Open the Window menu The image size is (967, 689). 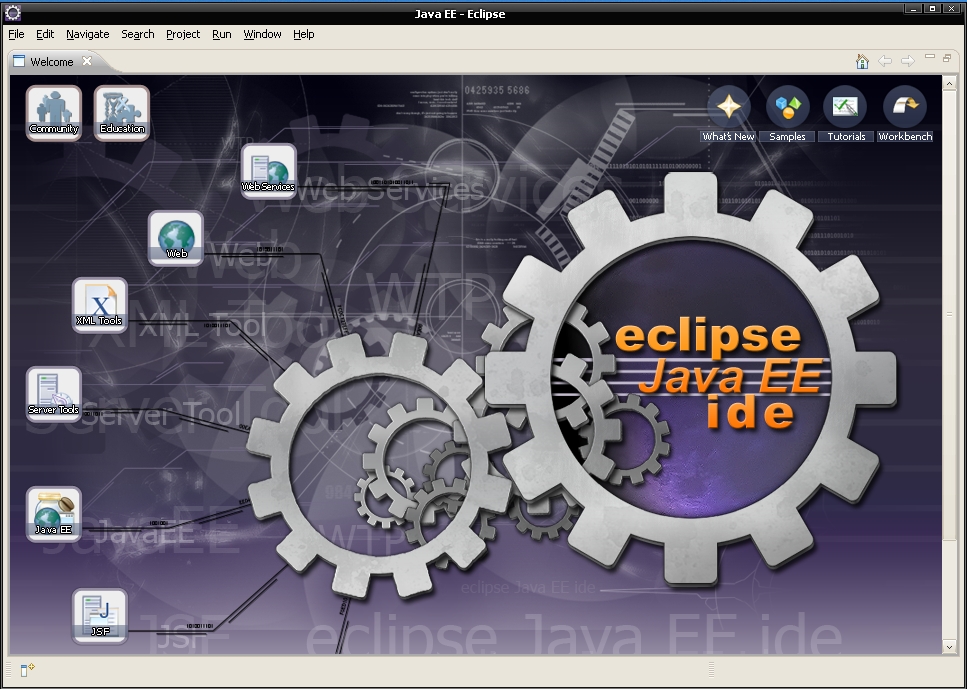[262, 34]
